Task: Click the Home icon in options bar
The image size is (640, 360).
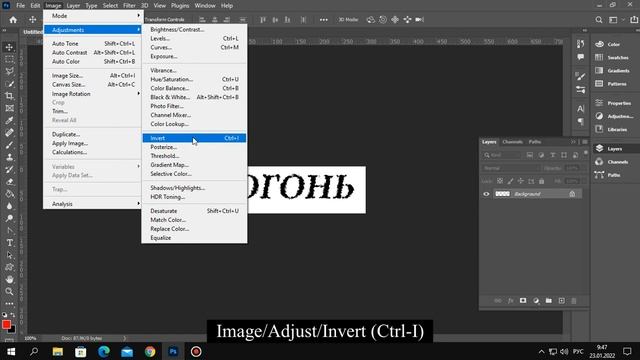Action: (13, 20)
